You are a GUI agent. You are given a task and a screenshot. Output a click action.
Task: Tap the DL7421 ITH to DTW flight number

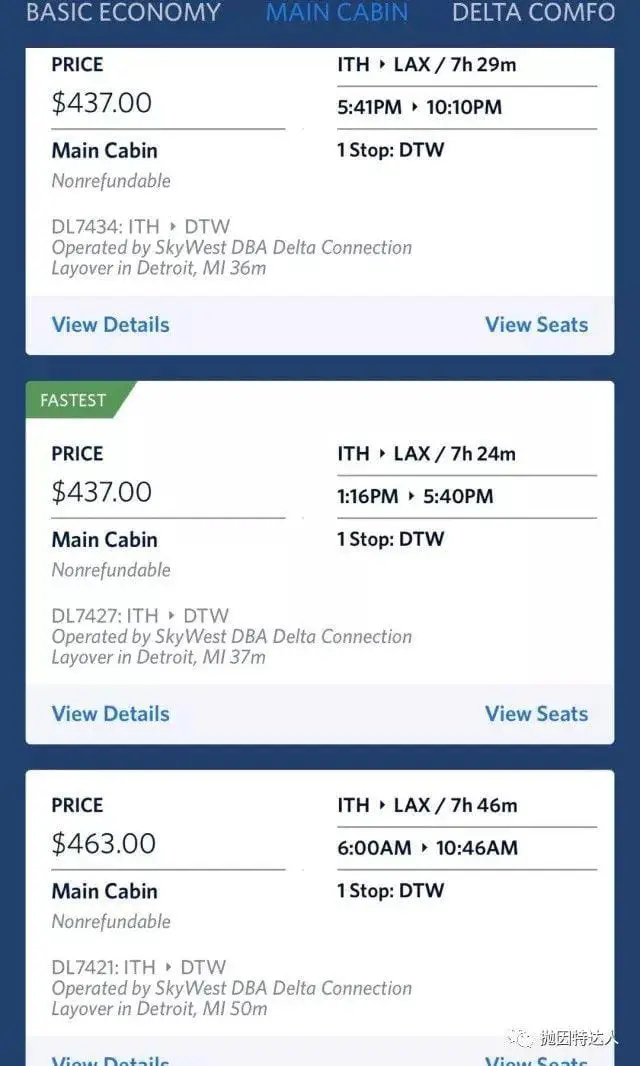point(139,967)
